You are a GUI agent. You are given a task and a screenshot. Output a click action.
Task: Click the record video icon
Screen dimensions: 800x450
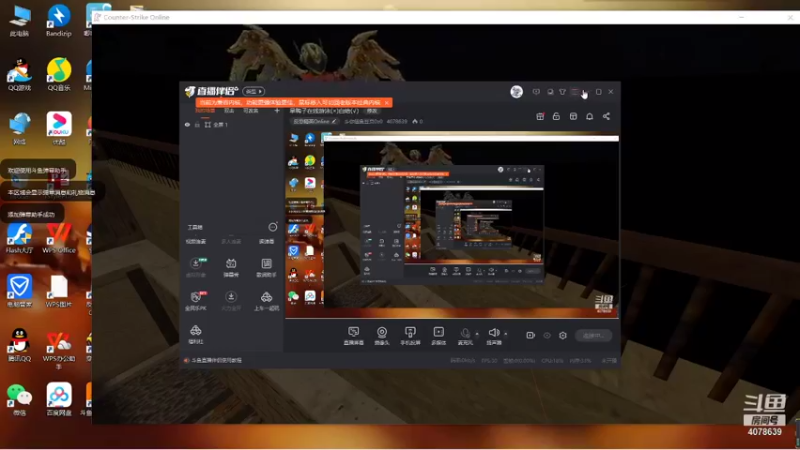coord(531,335)
